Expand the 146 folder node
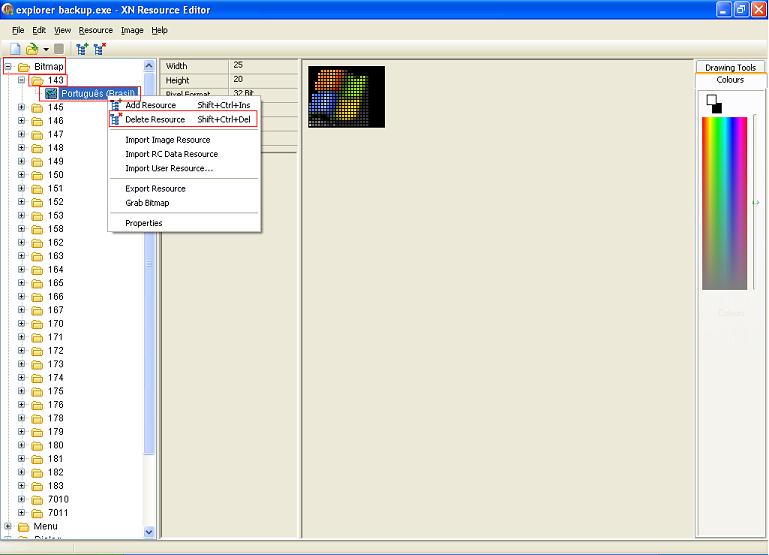The height and width of the screenshot is (555, 769). click(x=21, y=121)
